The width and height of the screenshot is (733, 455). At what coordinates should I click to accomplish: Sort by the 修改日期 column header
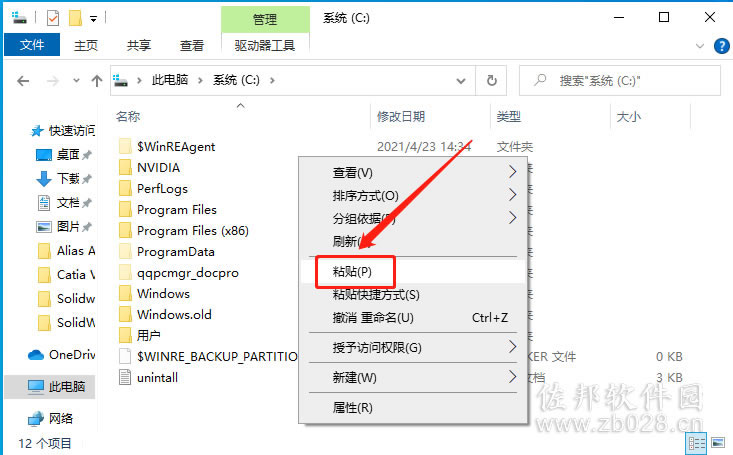point(401,116)
